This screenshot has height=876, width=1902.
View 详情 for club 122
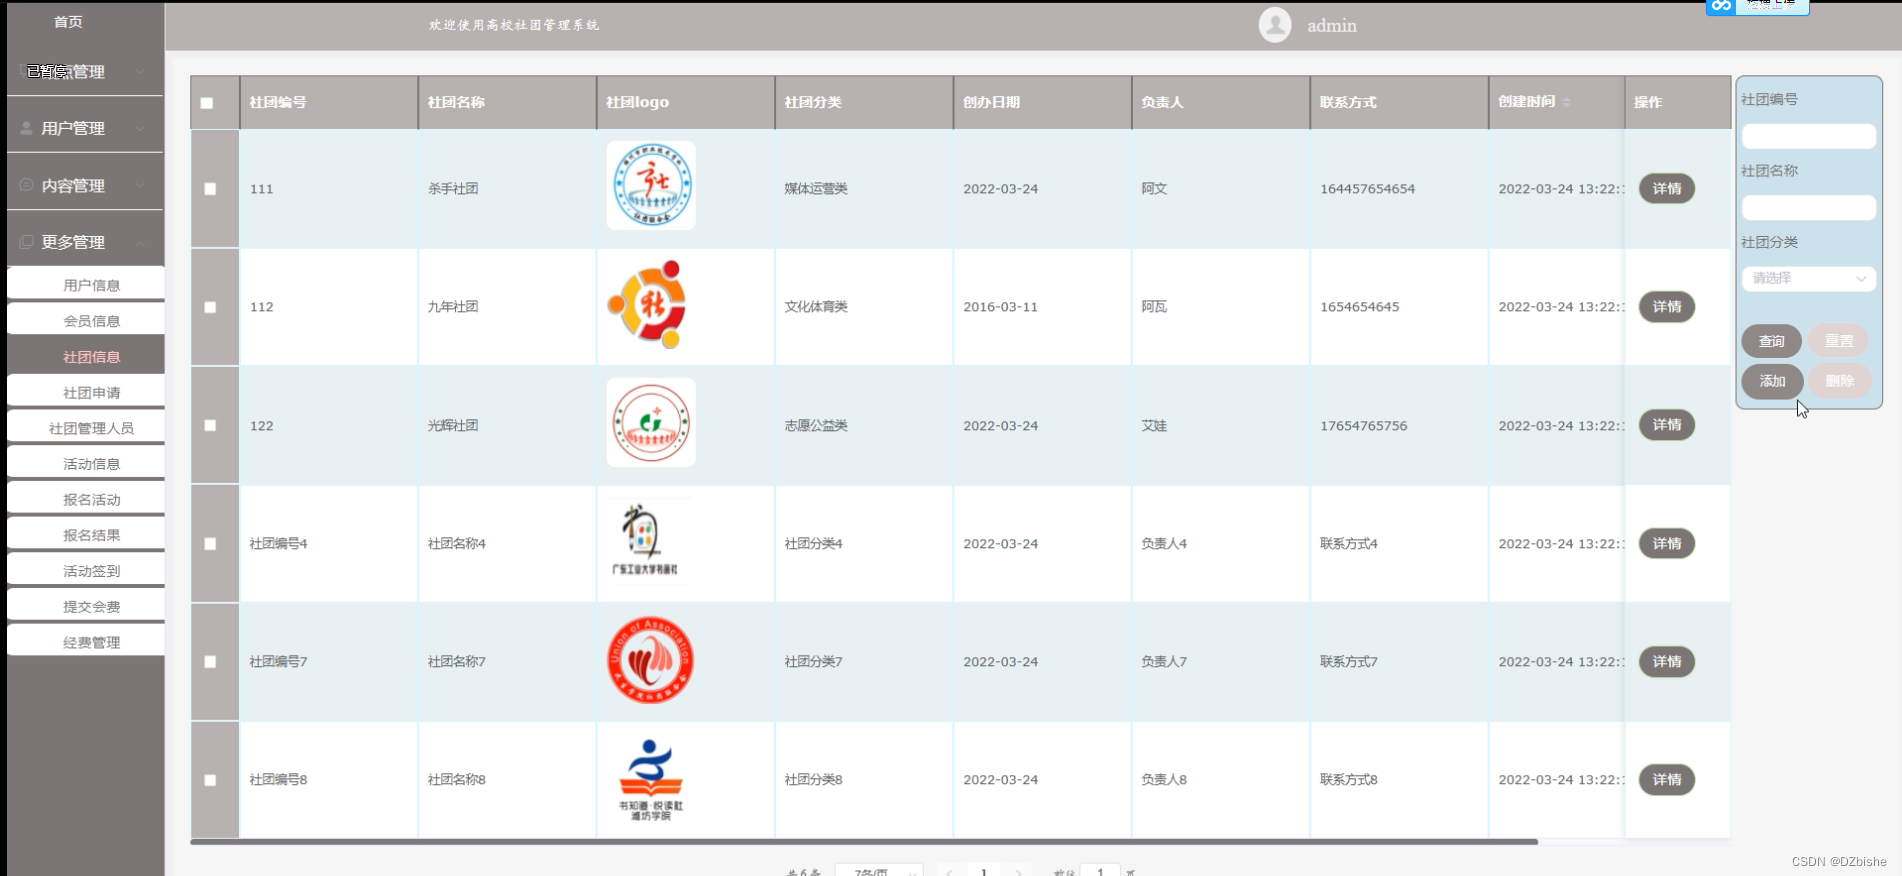click(x=1666, y=424)
